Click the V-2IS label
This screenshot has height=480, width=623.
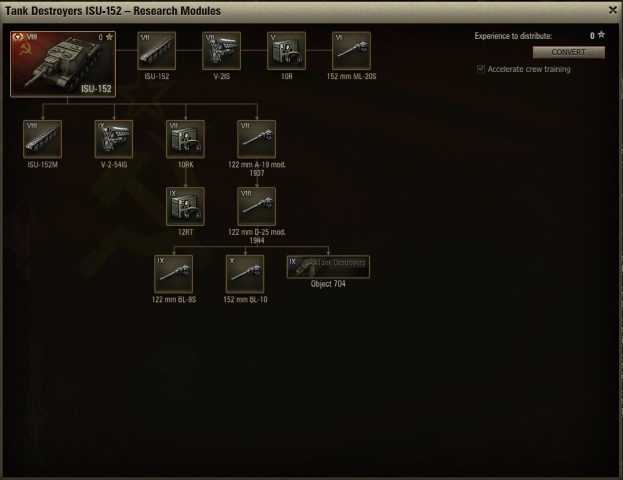click(x=221, y=76)
